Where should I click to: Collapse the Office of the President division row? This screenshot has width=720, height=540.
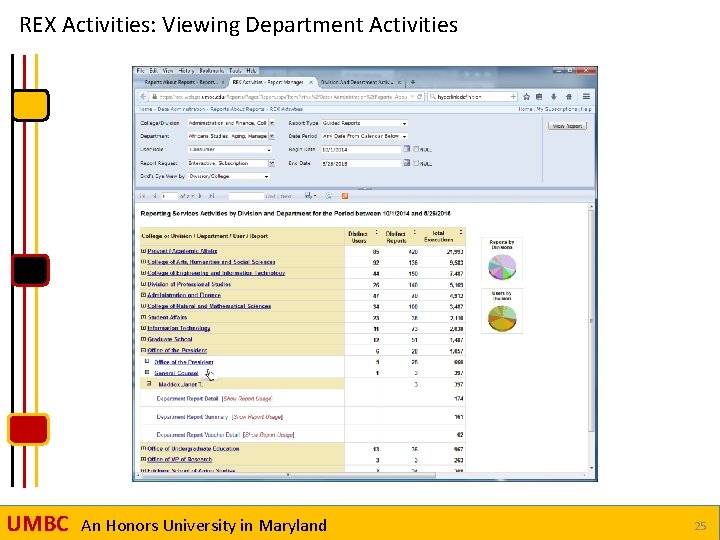(143, 350)
